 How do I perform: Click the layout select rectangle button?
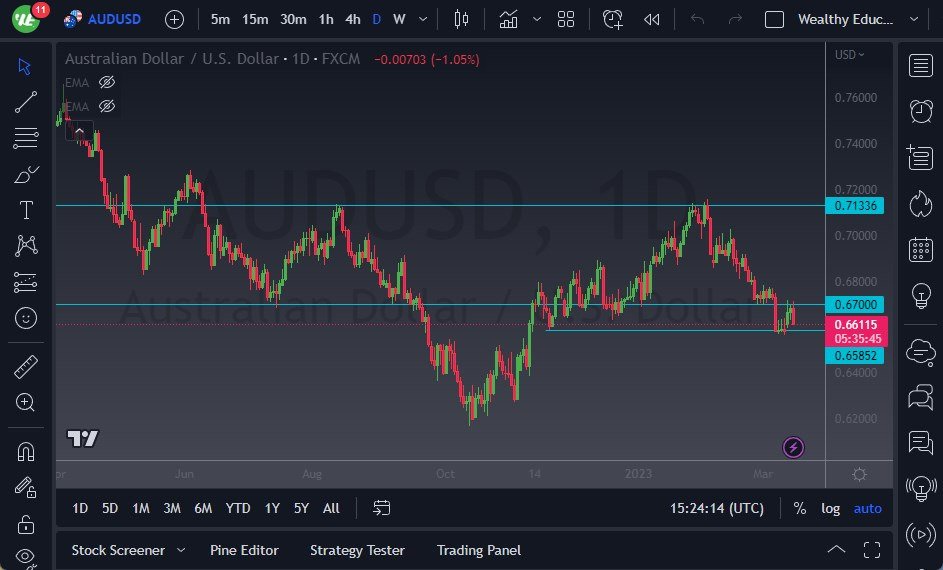point(774,20)
